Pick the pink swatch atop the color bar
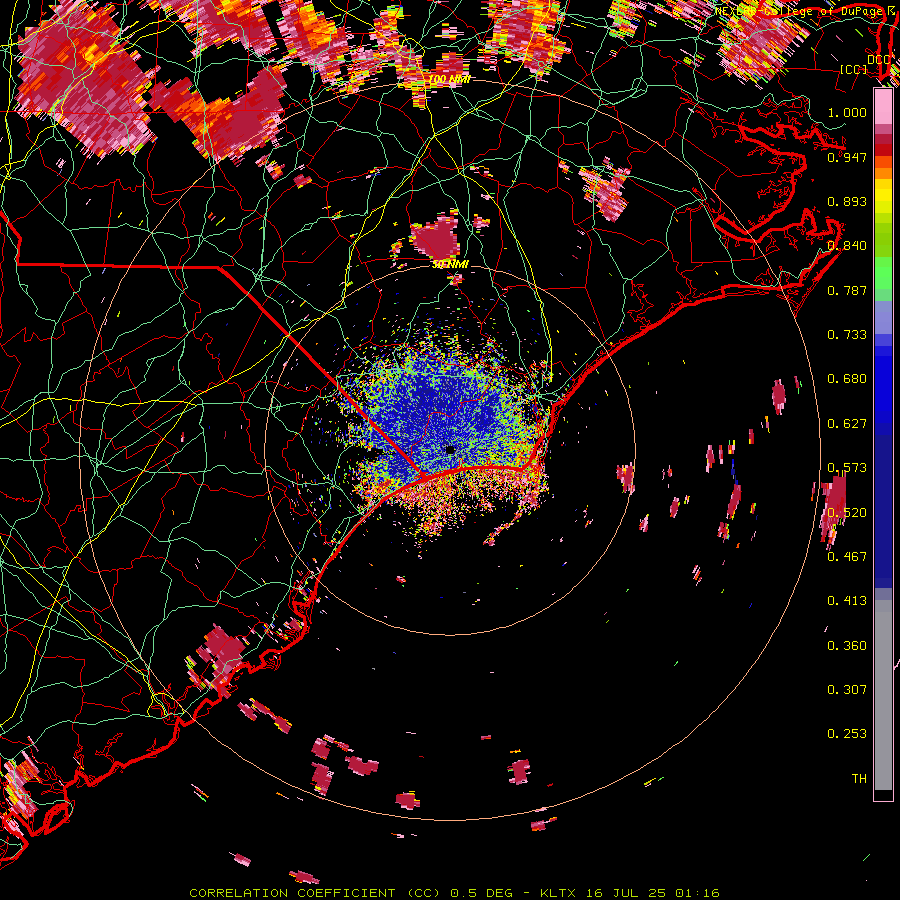The width and height of the screenshot is (900, 900). coord(883,107)
